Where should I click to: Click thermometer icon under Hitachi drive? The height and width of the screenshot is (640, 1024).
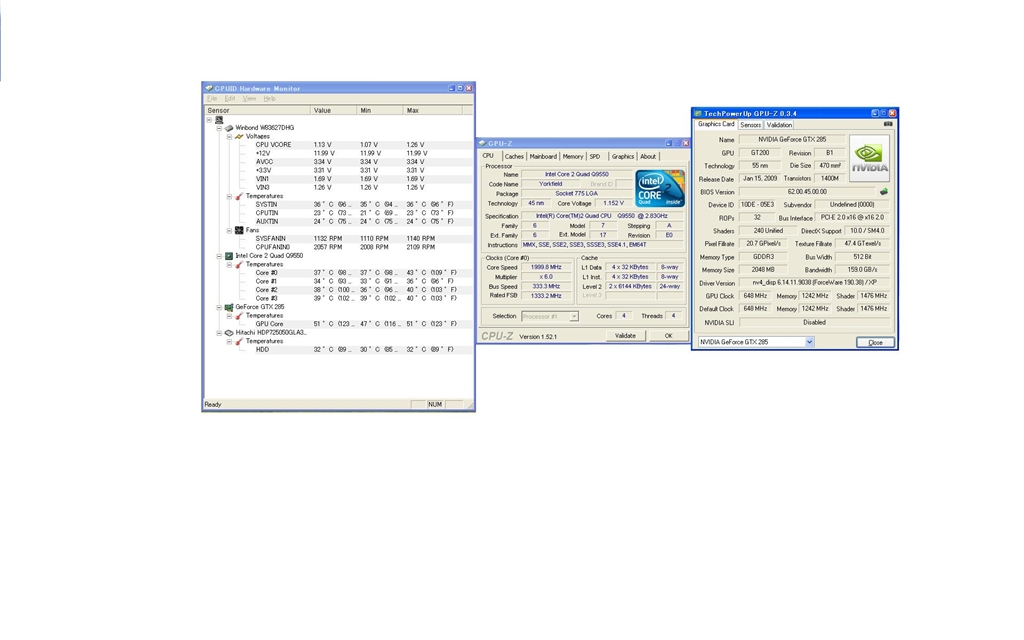239,342
